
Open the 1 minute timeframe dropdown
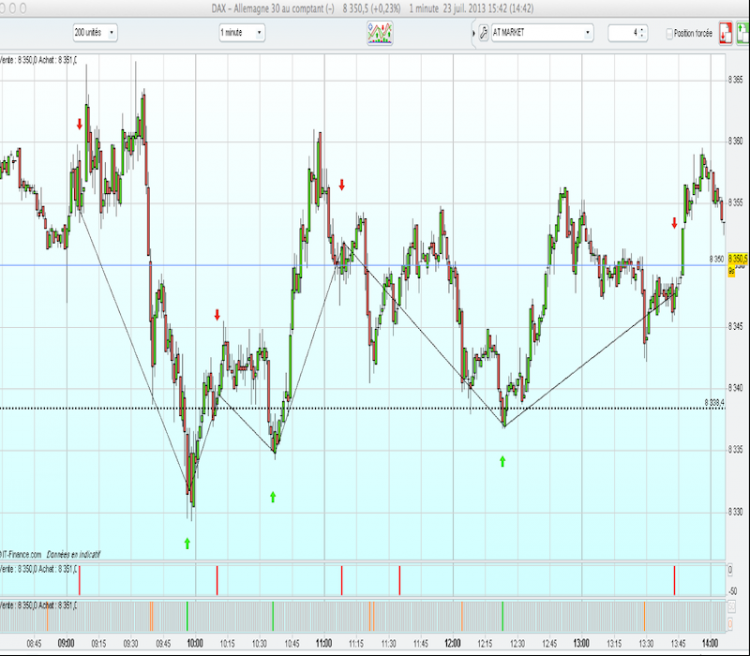(x=242, y=33)
